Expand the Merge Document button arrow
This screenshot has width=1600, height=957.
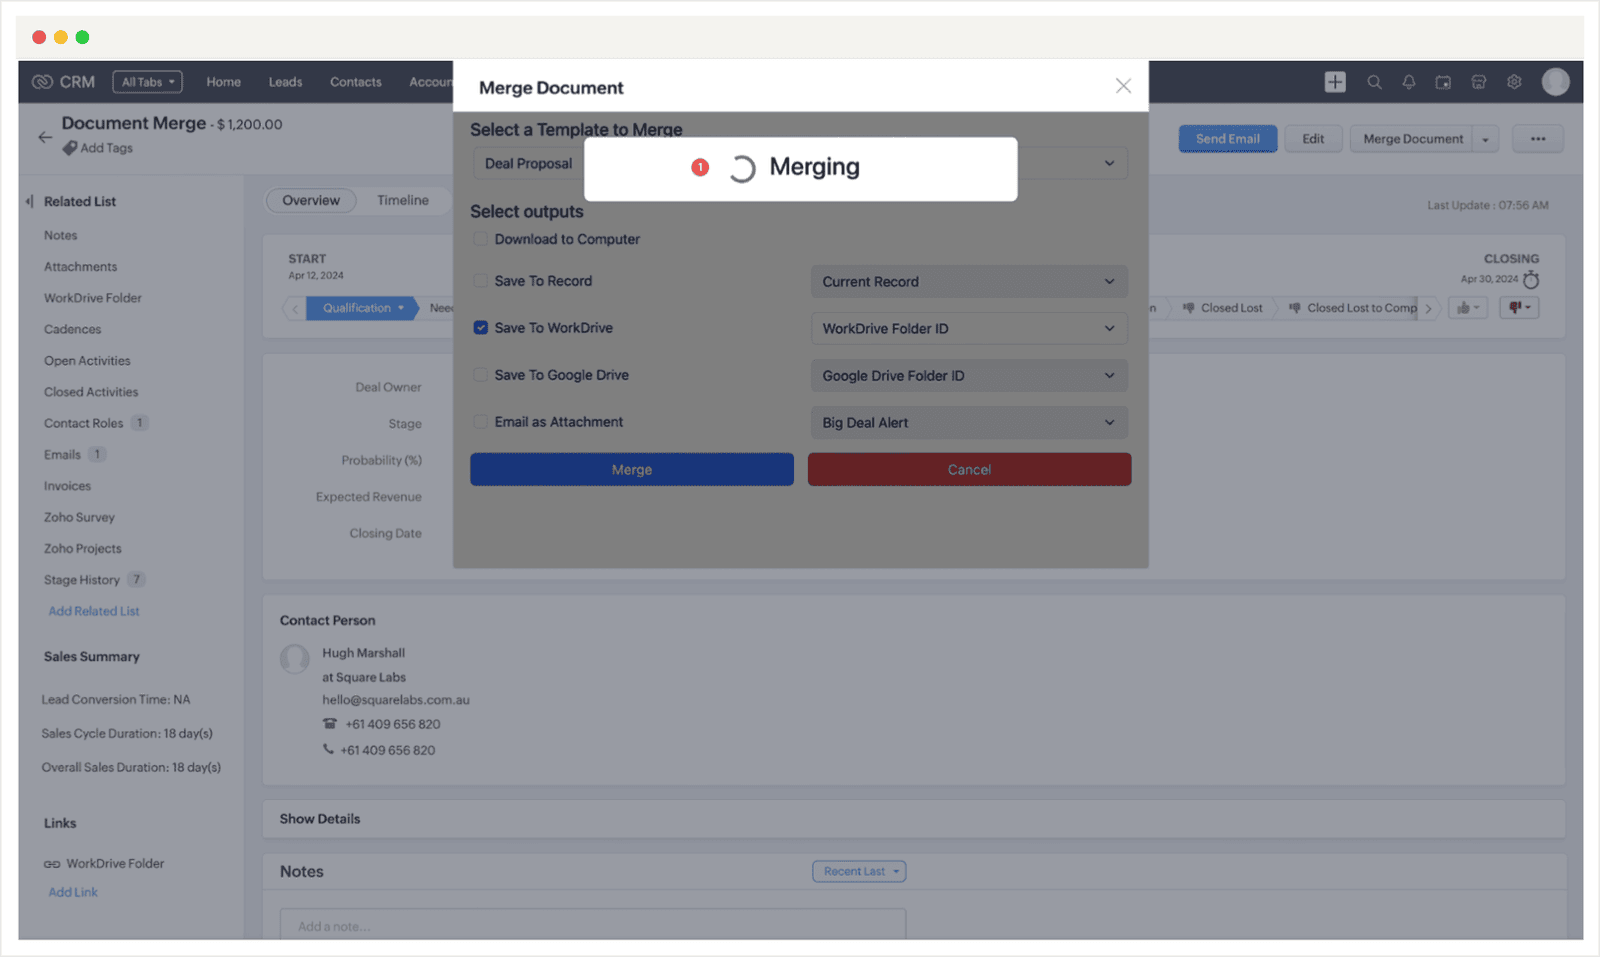[1485, 139]
